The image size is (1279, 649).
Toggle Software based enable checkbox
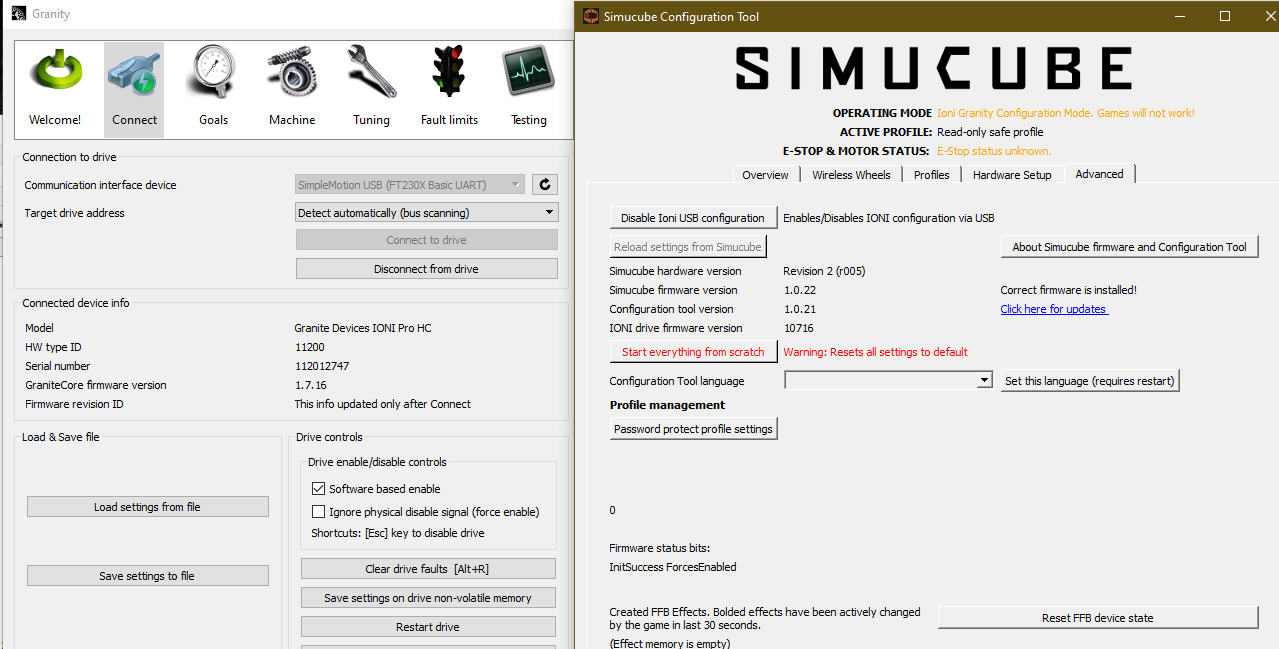[x=319, y=489]
